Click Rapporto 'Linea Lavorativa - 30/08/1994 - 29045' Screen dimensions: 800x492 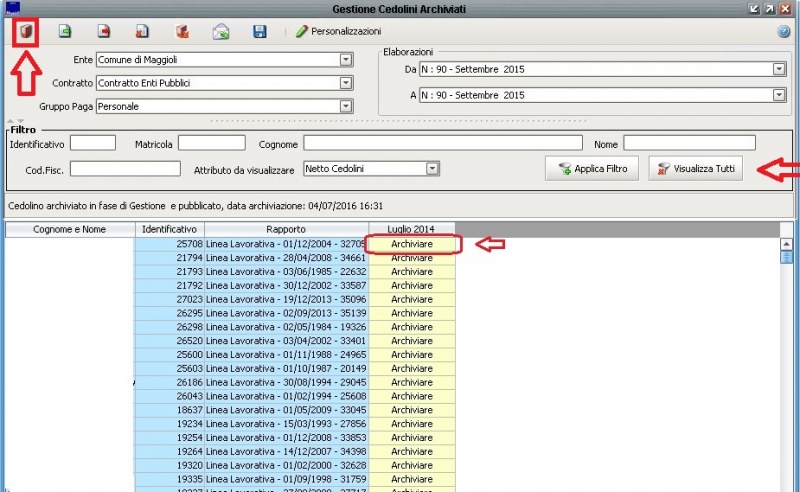pyautogui.click(x=286, y=382)
